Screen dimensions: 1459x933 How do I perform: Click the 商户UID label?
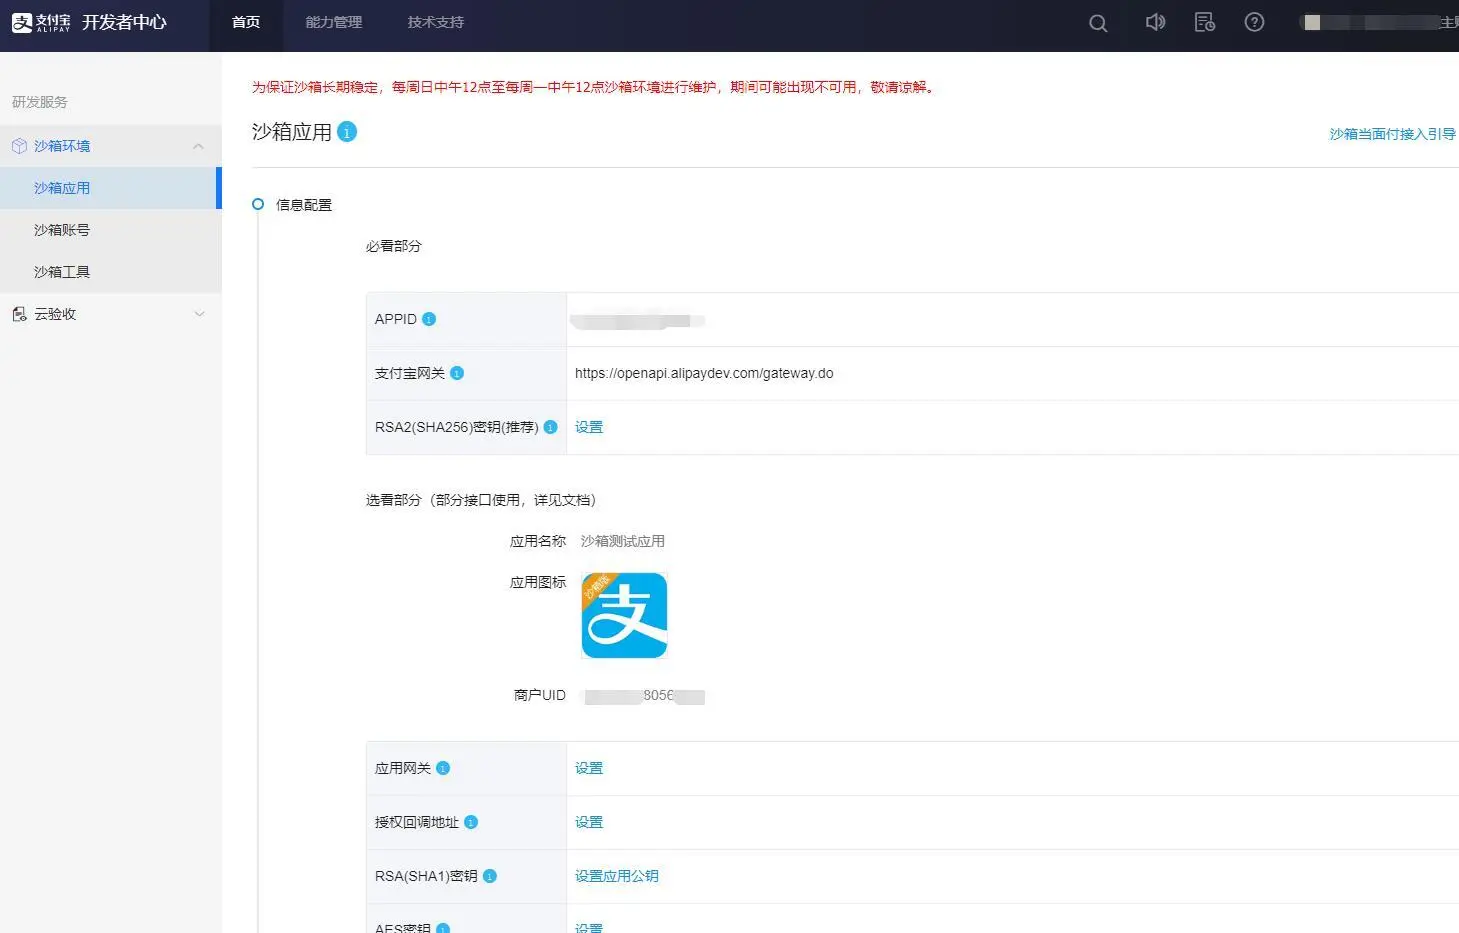(540, 695)
